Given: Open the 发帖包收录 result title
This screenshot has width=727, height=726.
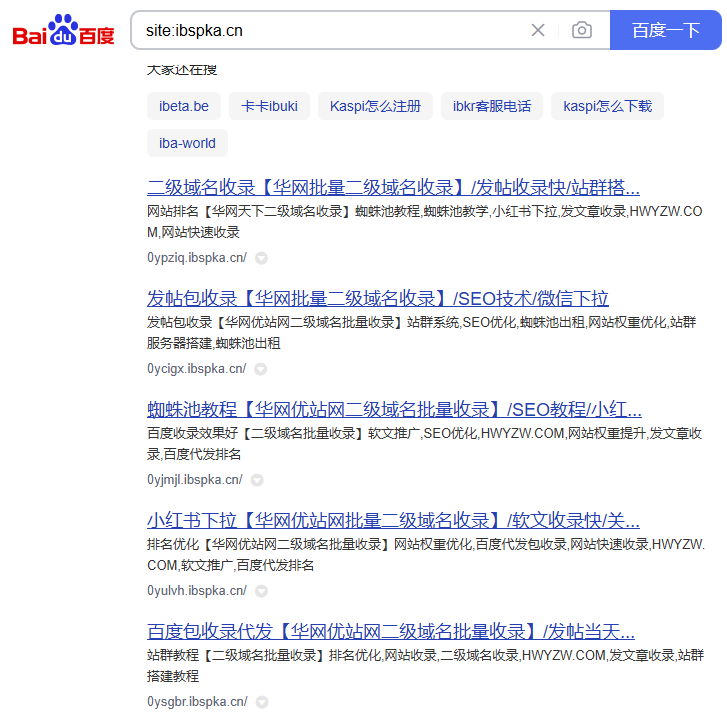Looking at the screenshot, I should pyautogui.click(x=377, y=299).
